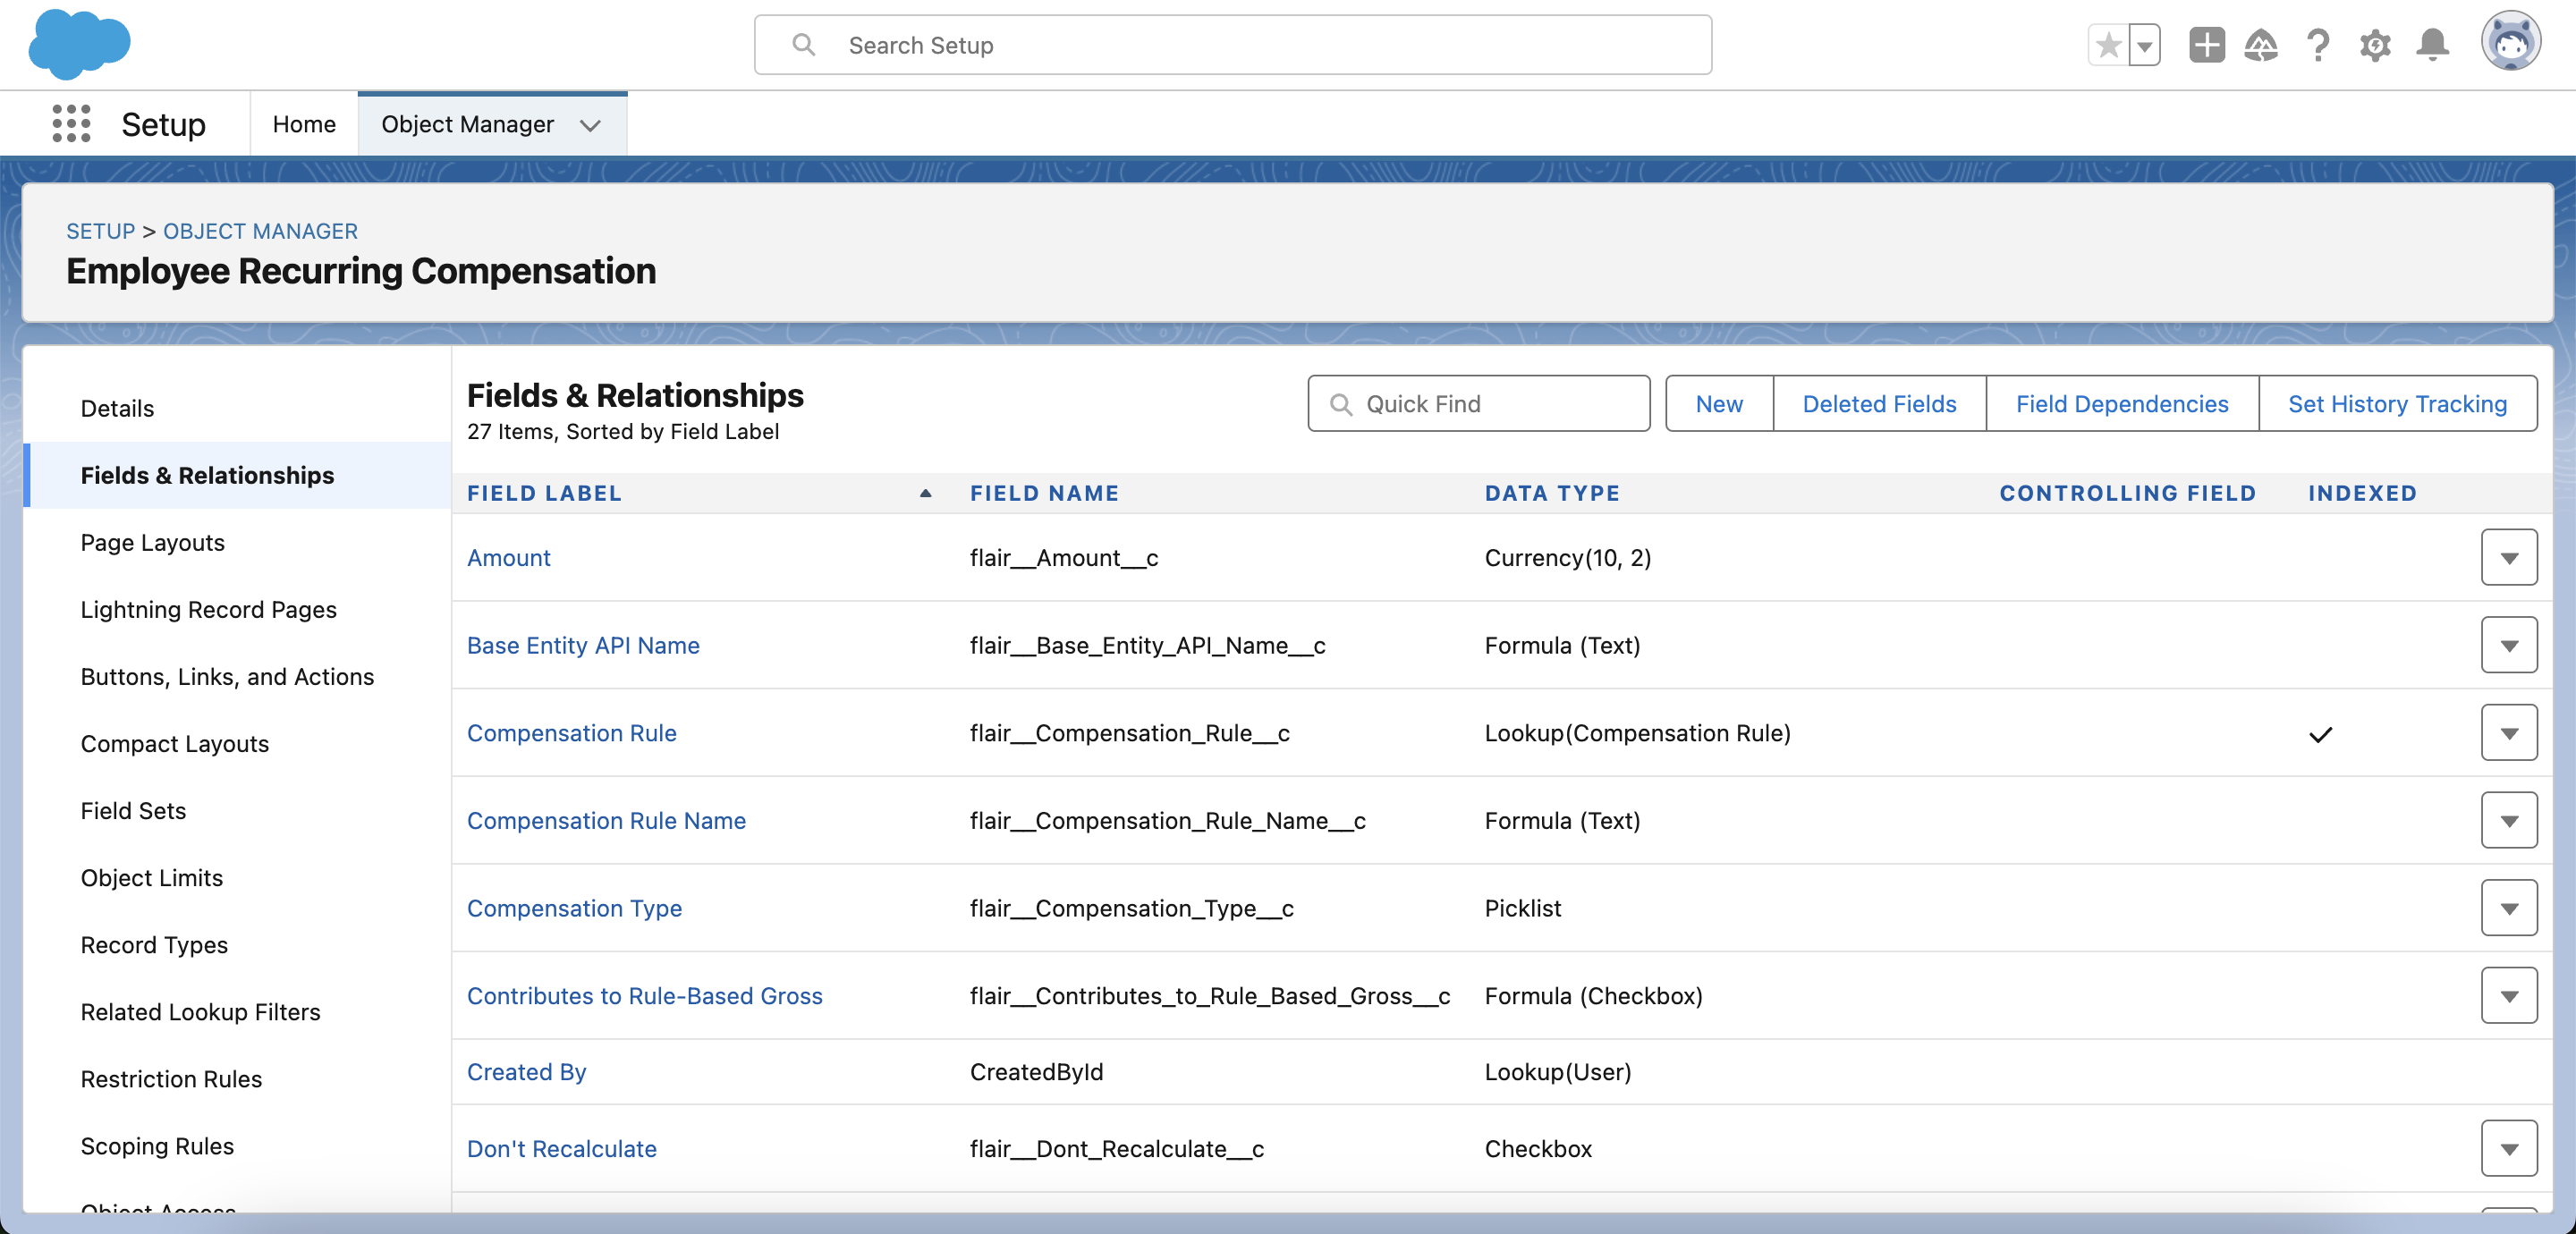Viewport: 2576px width, 1234px height.
Task: Open the favorites list dropdown arrow
Action: point(2143,45)
